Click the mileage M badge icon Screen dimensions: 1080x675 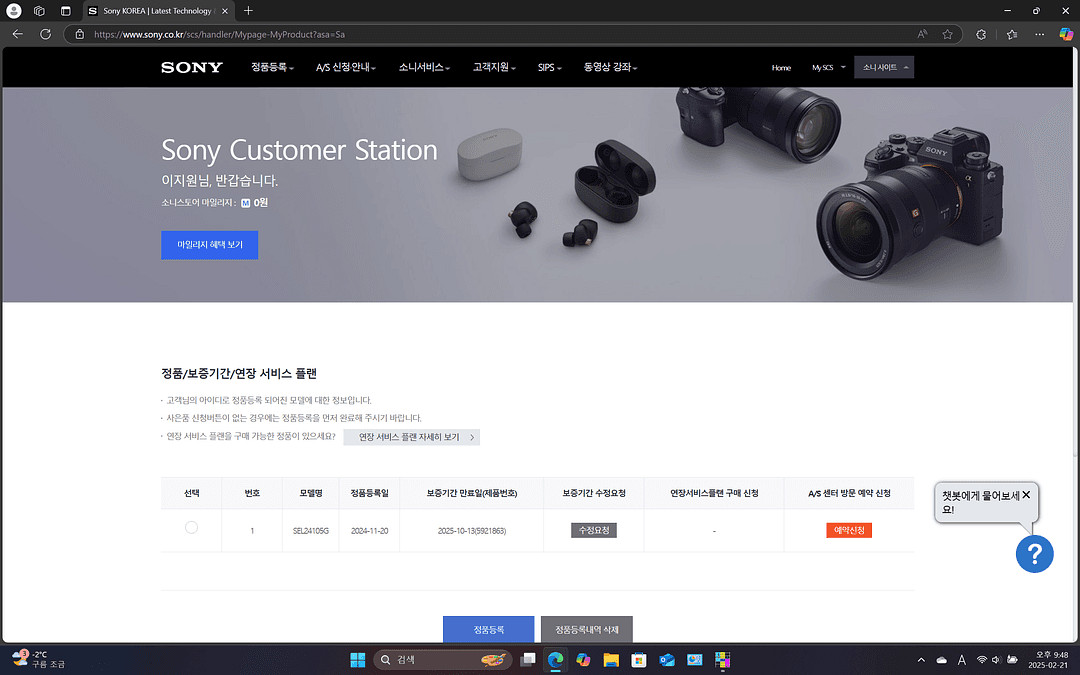[245, 203]
